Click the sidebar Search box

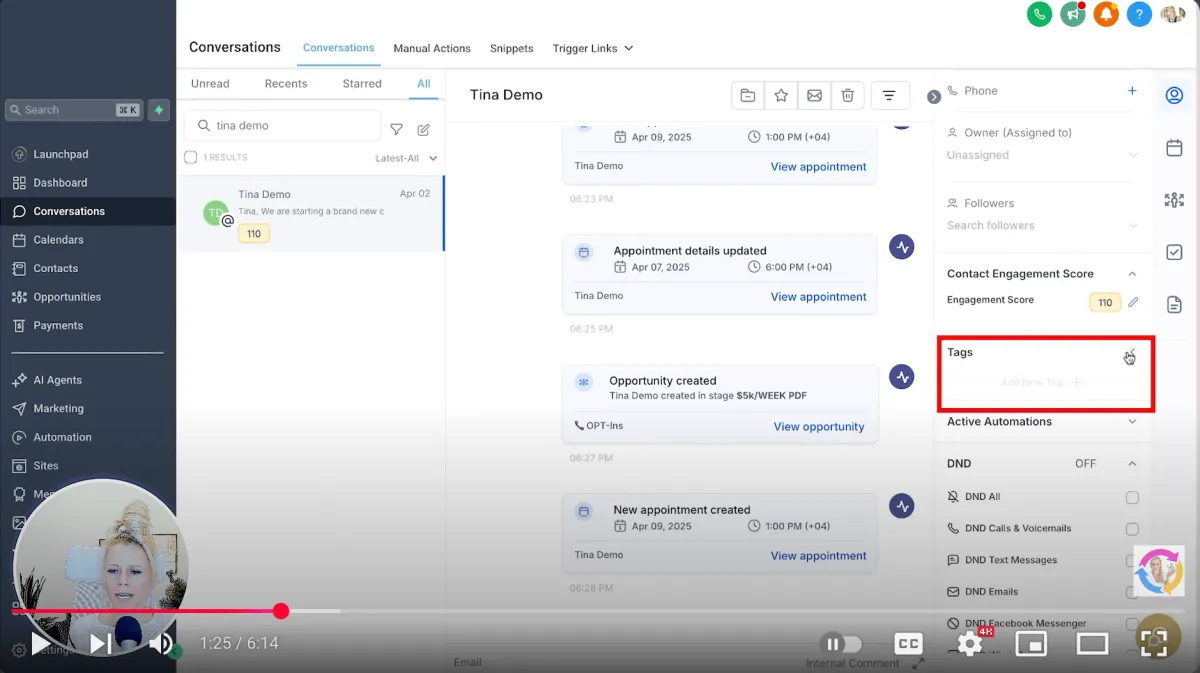tap(74, 110)
